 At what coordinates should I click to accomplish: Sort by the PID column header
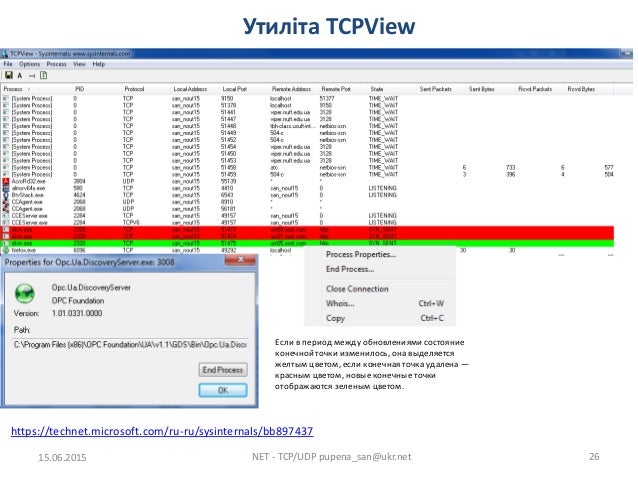(x=79, y=89)
